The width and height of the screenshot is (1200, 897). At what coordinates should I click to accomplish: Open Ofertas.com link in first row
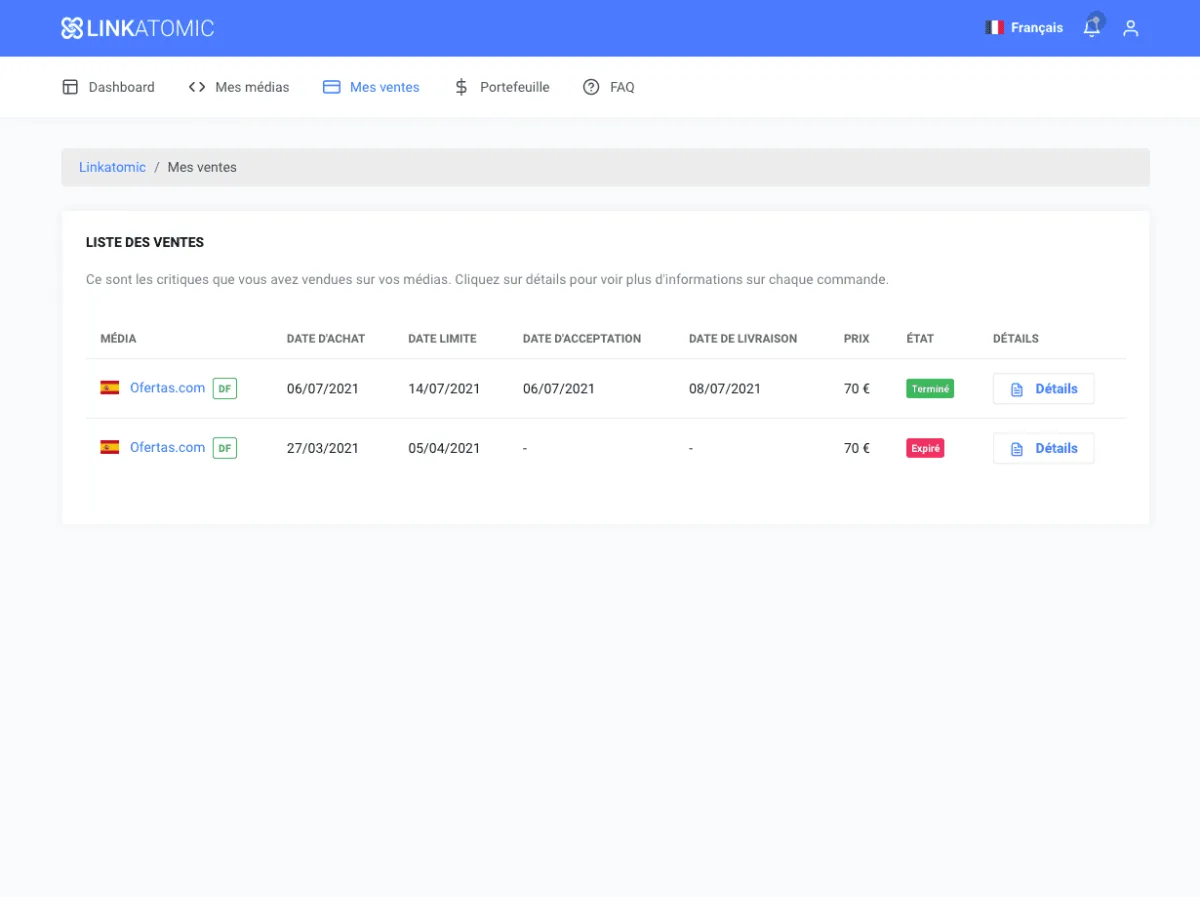tap(167, 388)
